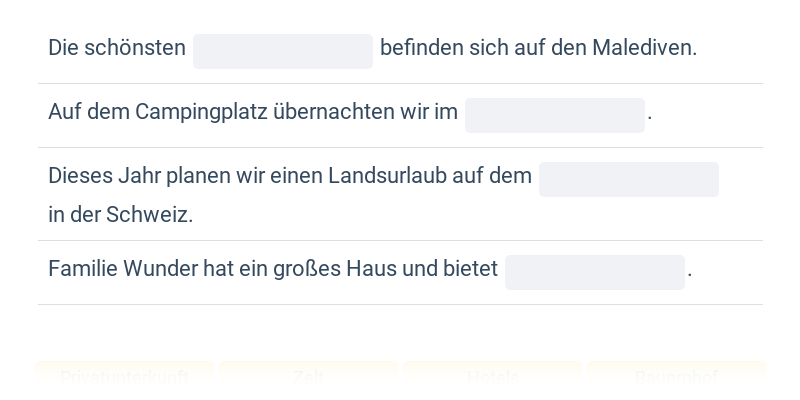Image resolution: width=800 pixels, height=400 pixels.
Task: Choose the "Zelt" word chip
Action: point(309,377)
